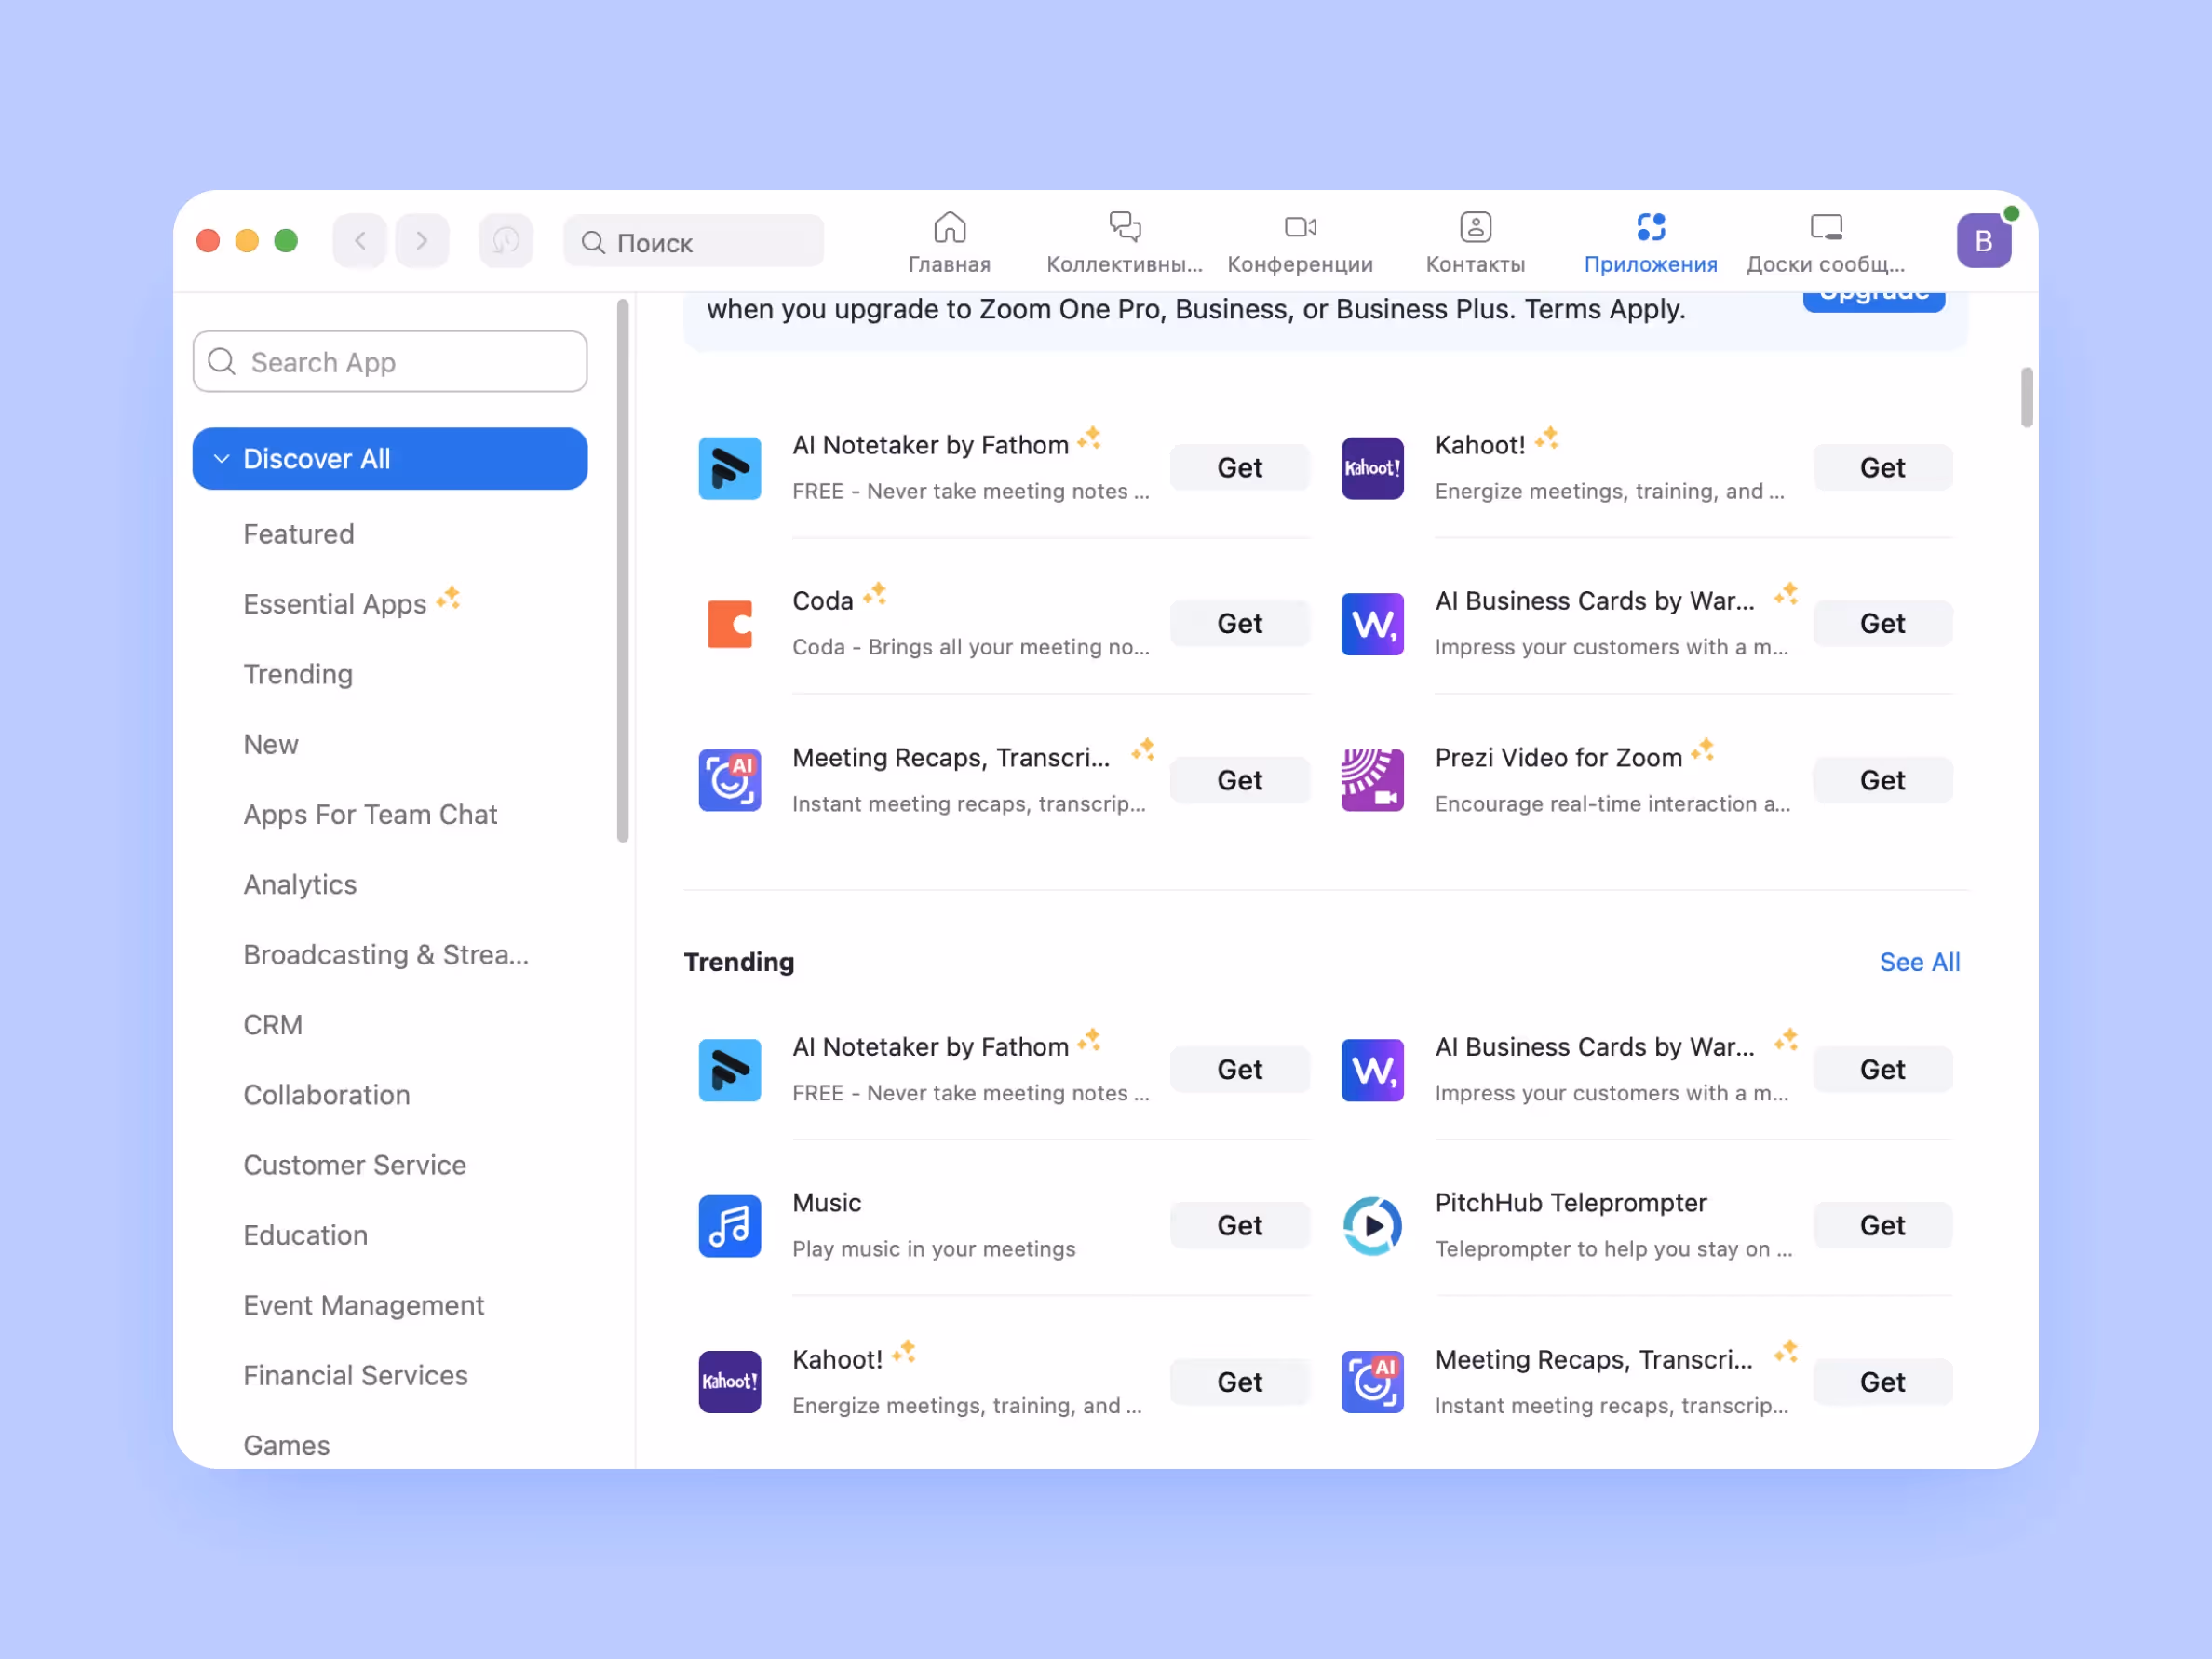Select Essential Apps in sidebar

(x=335, y=604)
